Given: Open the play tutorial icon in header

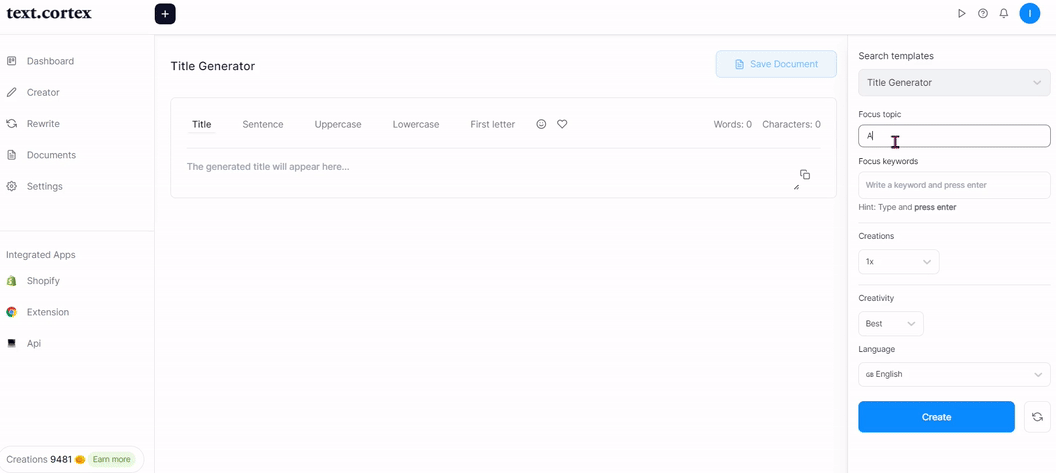Looking at the screenshot, I should pyautogui.click(x=962, y=13).
